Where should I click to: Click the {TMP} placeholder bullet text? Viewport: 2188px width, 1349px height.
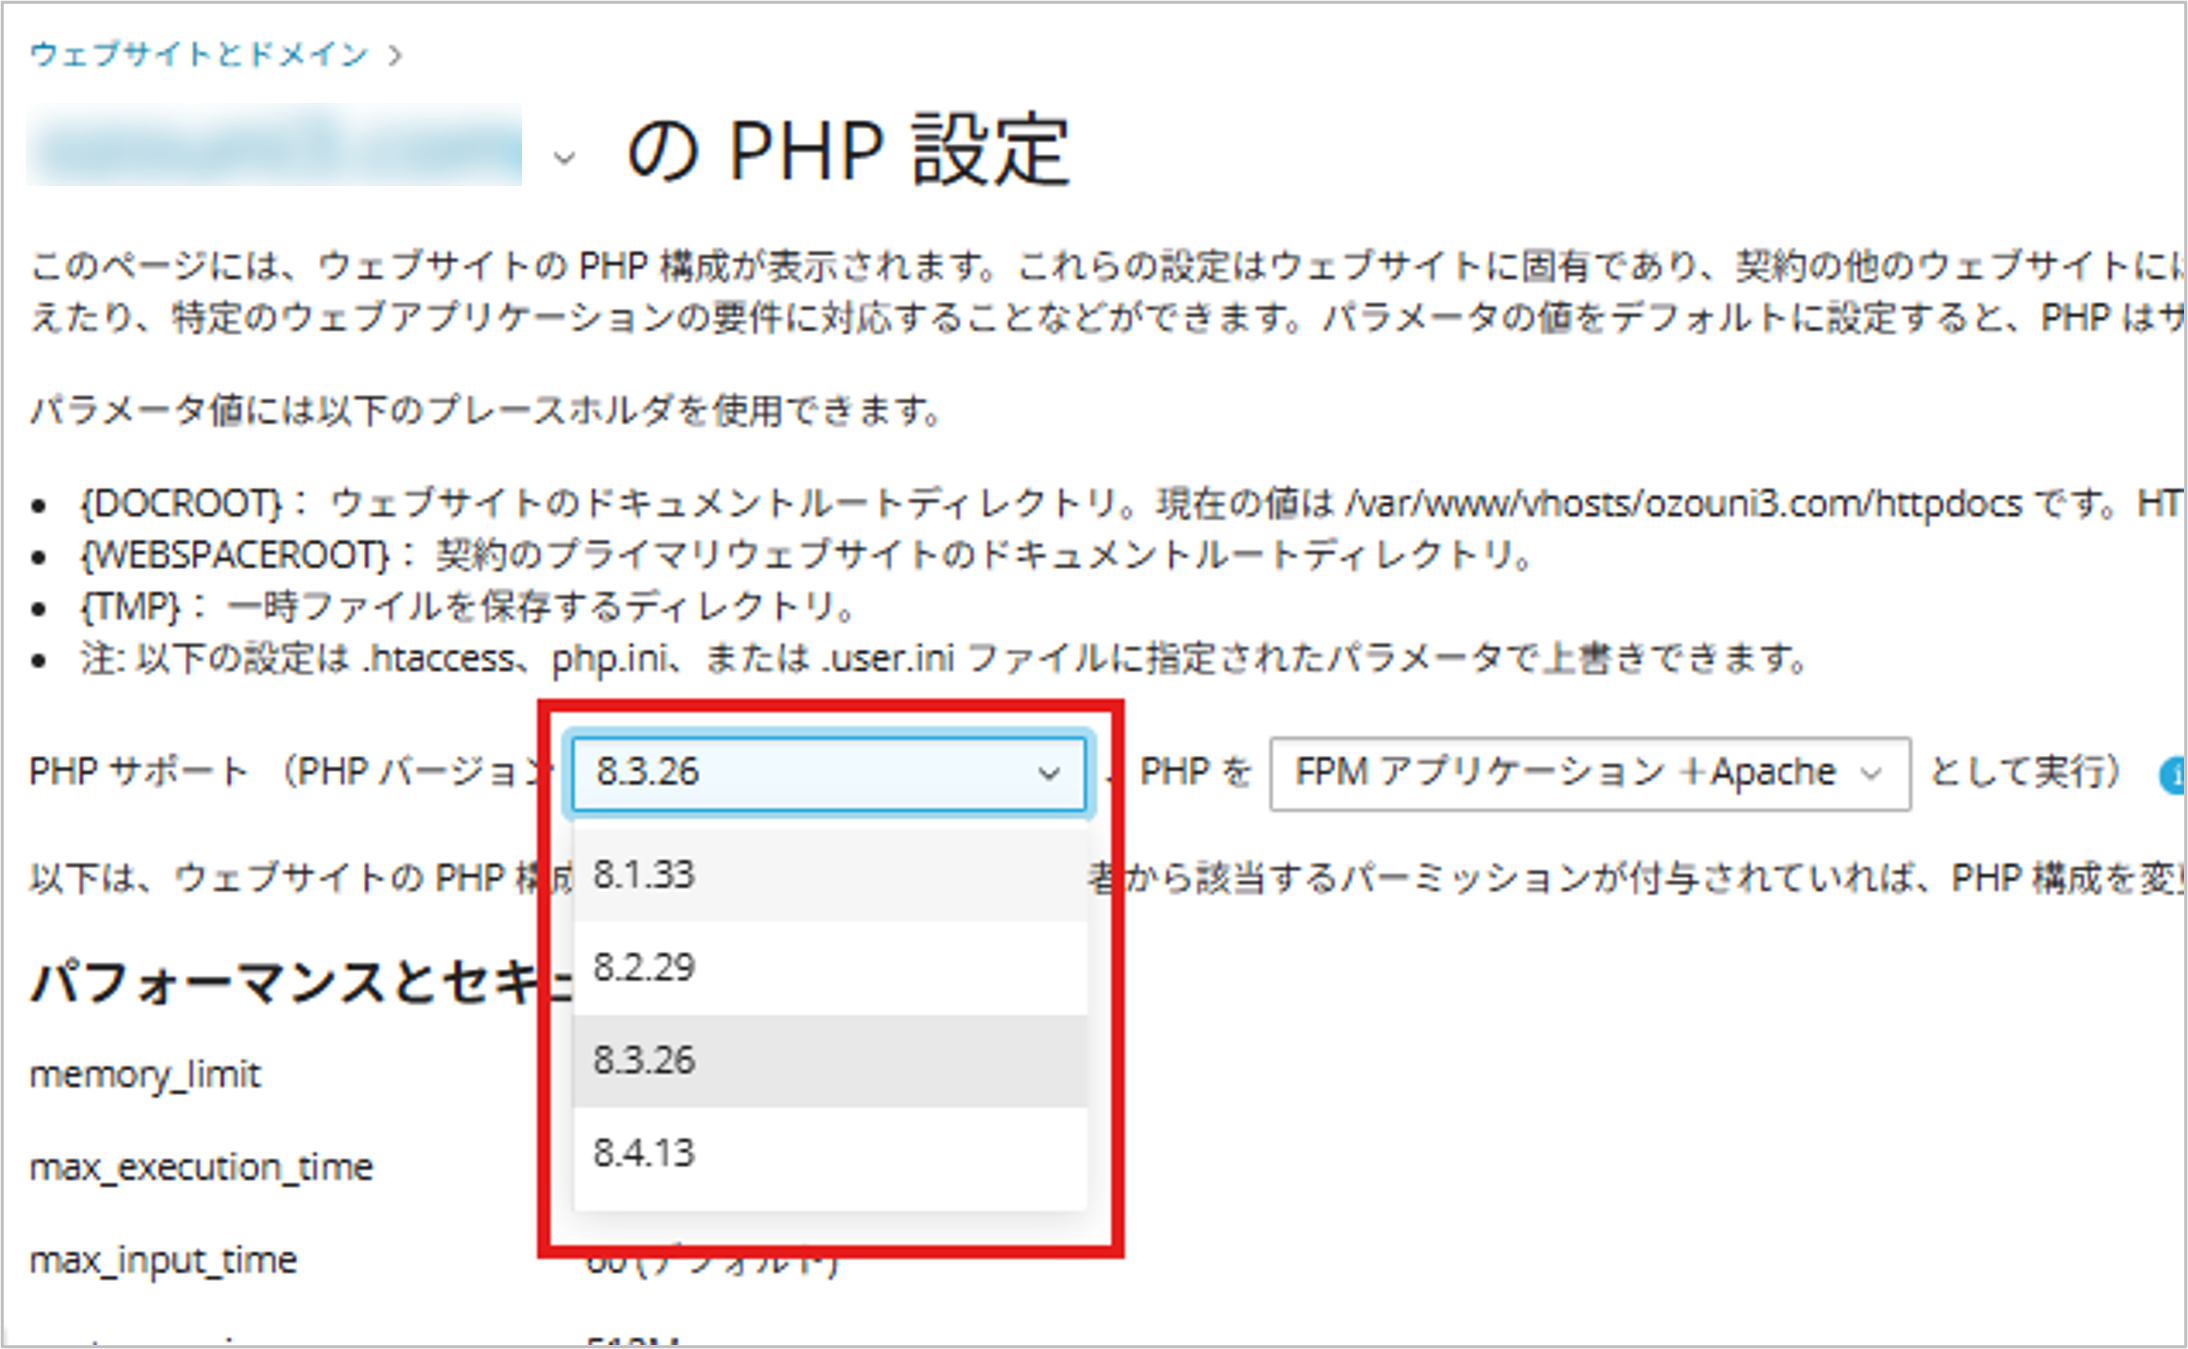tap(131, 607)
